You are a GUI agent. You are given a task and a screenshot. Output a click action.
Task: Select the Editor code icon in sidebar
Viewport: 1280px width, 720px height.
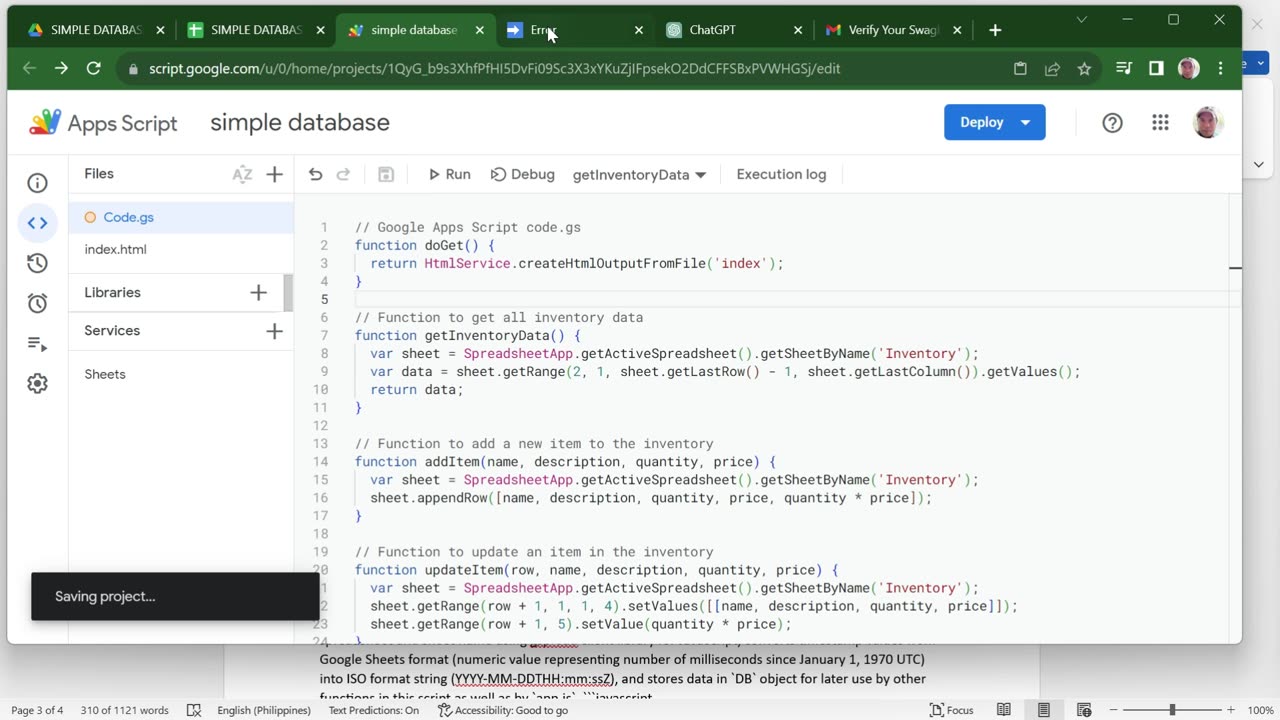tap(37, 223)
